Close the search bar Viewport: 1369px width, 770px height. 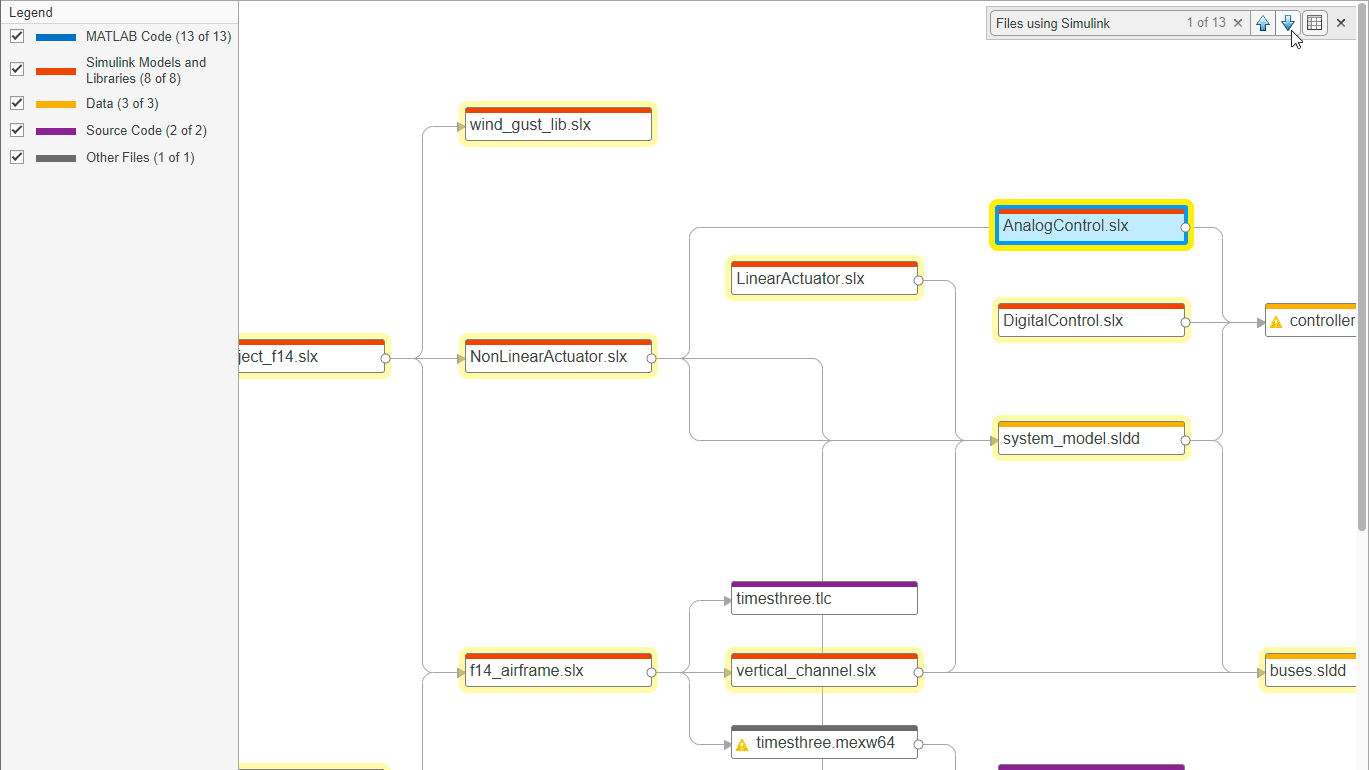[x=1341, y=23]
